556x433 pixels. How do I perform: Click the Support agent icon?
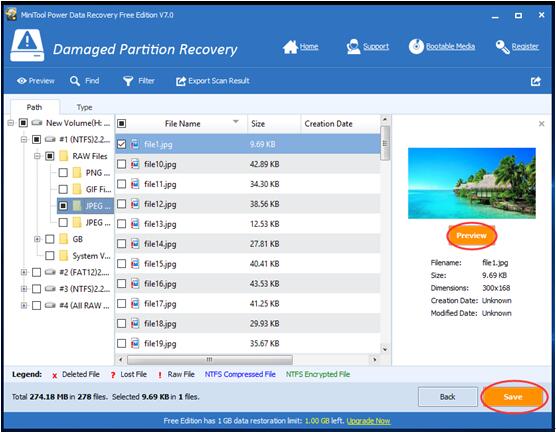(353, 47)
